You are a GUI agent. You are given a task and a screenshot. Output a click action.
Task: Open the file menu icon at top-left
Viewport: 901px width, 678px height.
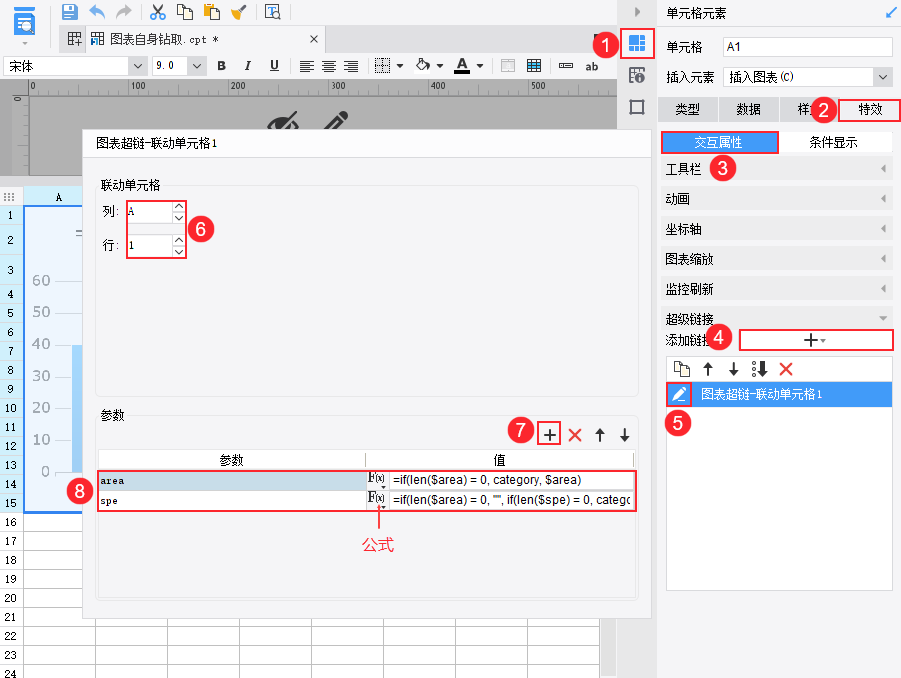pos(24,23)
